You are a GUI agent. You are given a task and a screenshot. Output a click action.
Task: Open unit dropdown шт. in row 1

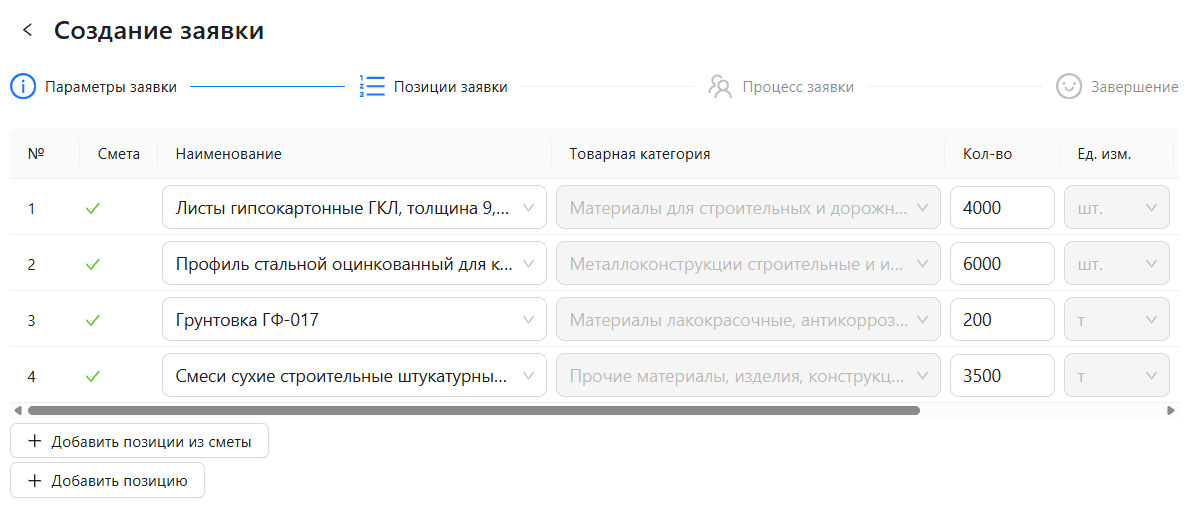tap(1116, 207)
